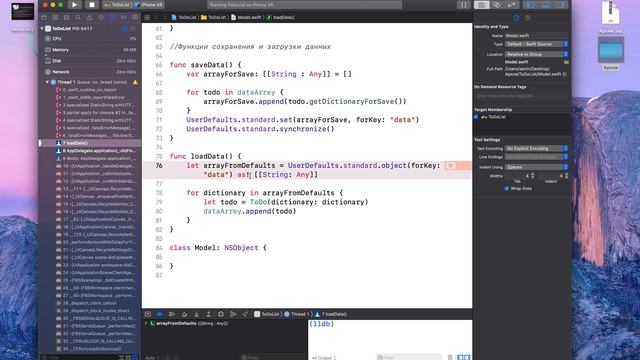The image size is (640, 360).
Task: Switch to Standard editor mode
Action: [x=482, y=5]
